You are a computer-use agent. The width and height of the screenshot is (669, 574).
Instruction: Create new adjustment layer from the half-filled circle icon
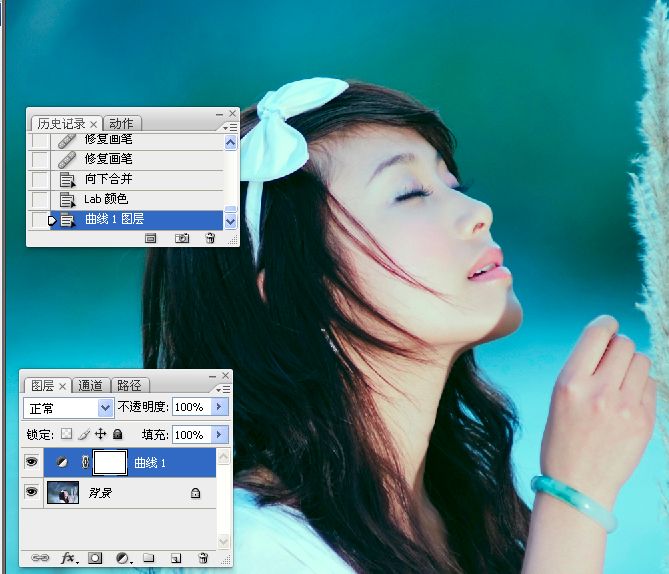coord(123,557)
